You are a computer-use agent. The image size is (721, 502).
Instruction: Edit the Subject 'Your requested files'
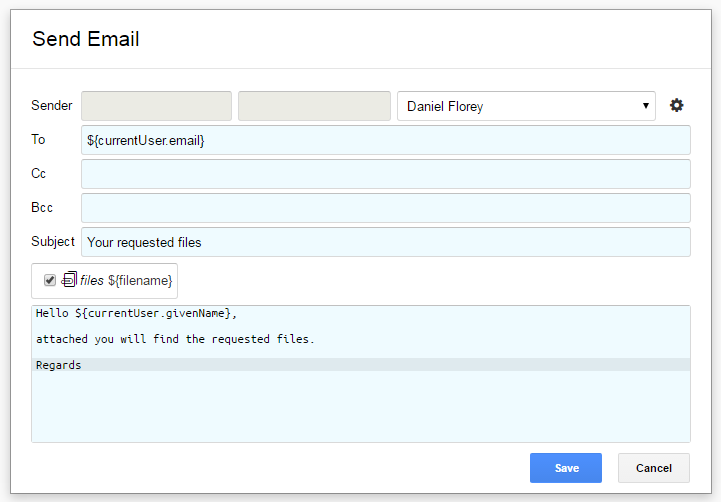point(386,242)
